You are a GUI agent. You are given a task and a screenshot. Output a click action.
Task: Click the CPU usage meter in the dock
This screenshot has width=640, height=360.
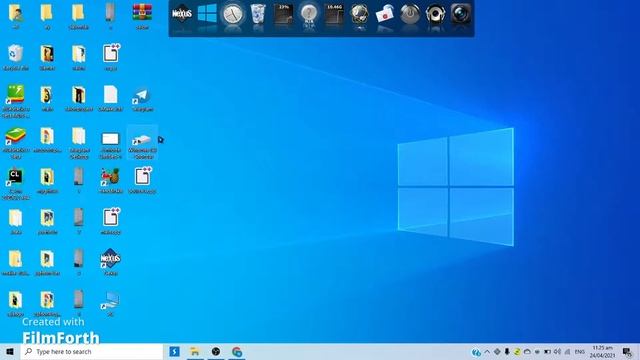pyautogui.click(x=283, y=14)
